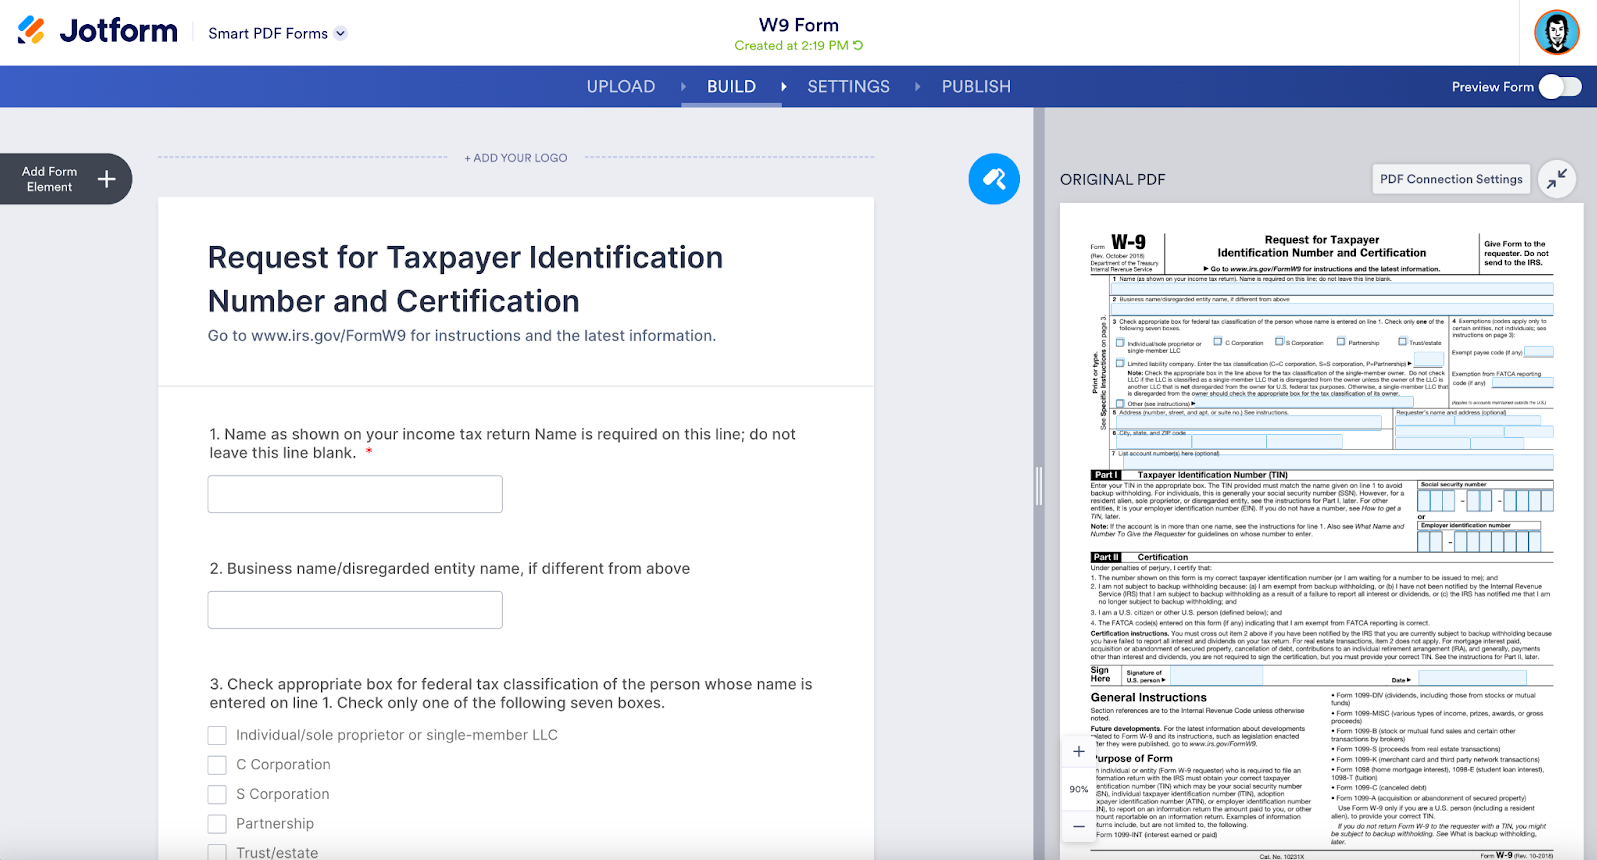The width and height of the screenshot is (1597, 860).
Task: Click the plus icon on Add Form Element
Action: tap(107, 179)
